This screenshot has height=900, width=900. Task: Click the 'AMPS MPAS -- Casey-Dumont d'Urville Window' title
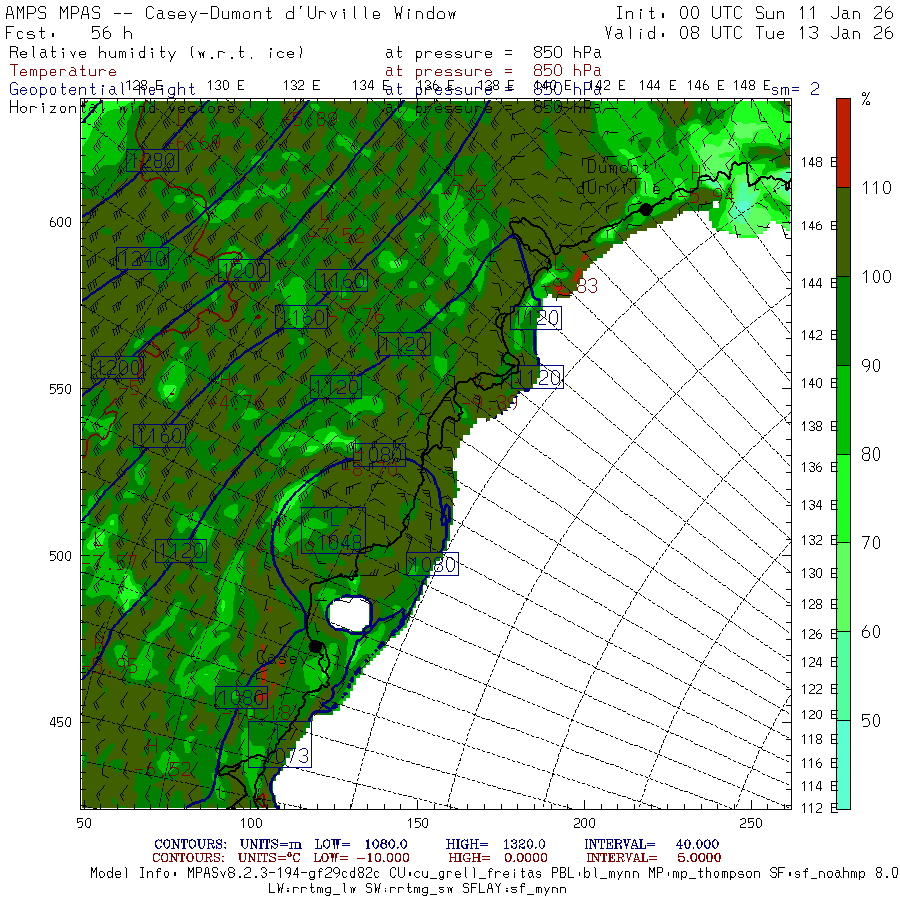coord(231,13)
